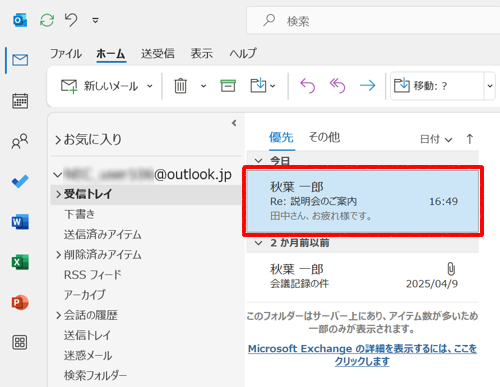
Task: Launch PowerPoint from the sidebar
Action: 20,302
